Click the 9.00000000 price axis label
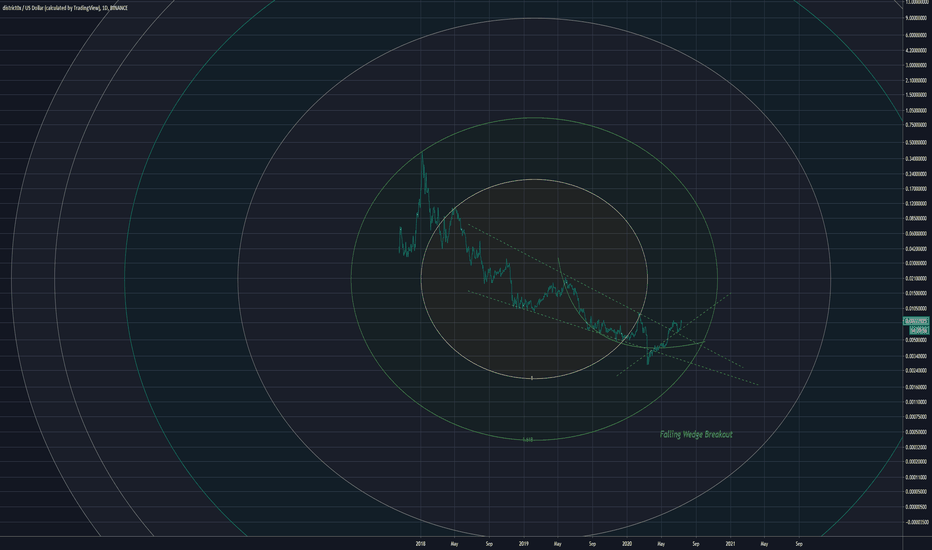The image size is (932, 550). pyautogui.click(x=916, y=18)
